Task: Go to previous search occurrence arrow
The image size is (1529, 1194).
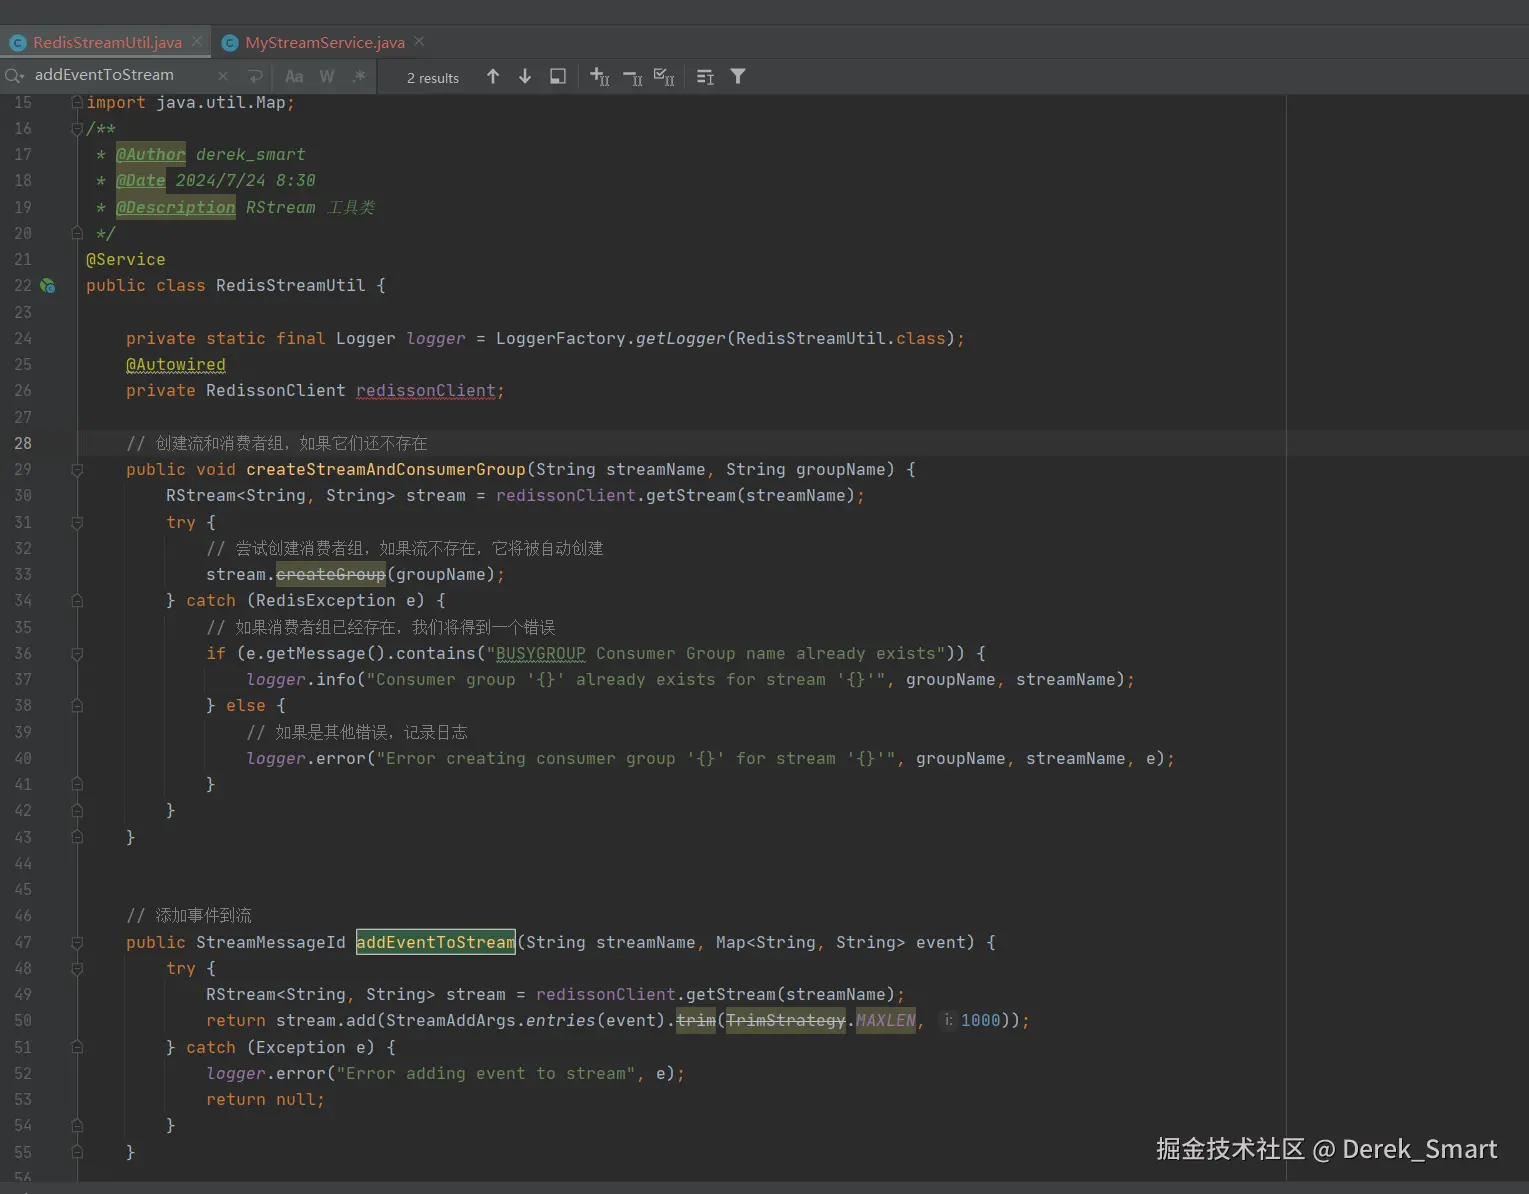Action: pos(493,77)
